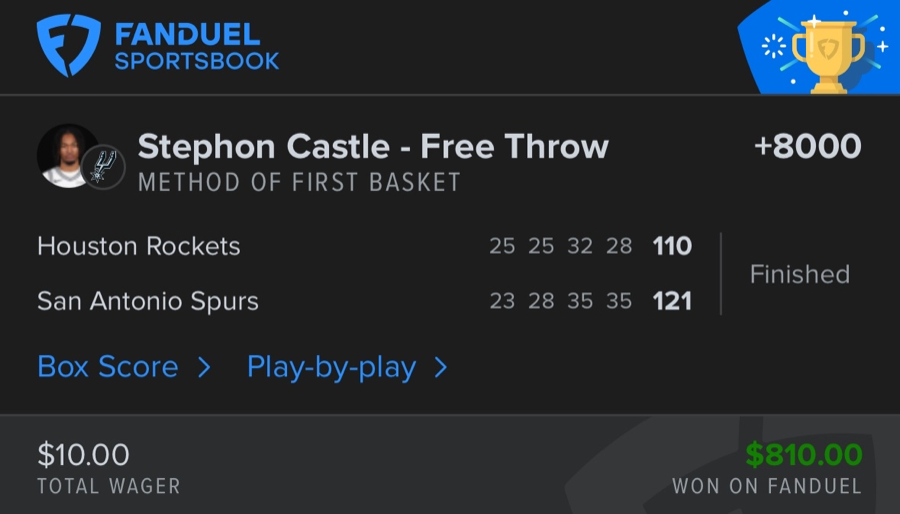Screen dimensions: 900x514
Task: Click the $10.00 total wager amount
Action: click(83, 455)
